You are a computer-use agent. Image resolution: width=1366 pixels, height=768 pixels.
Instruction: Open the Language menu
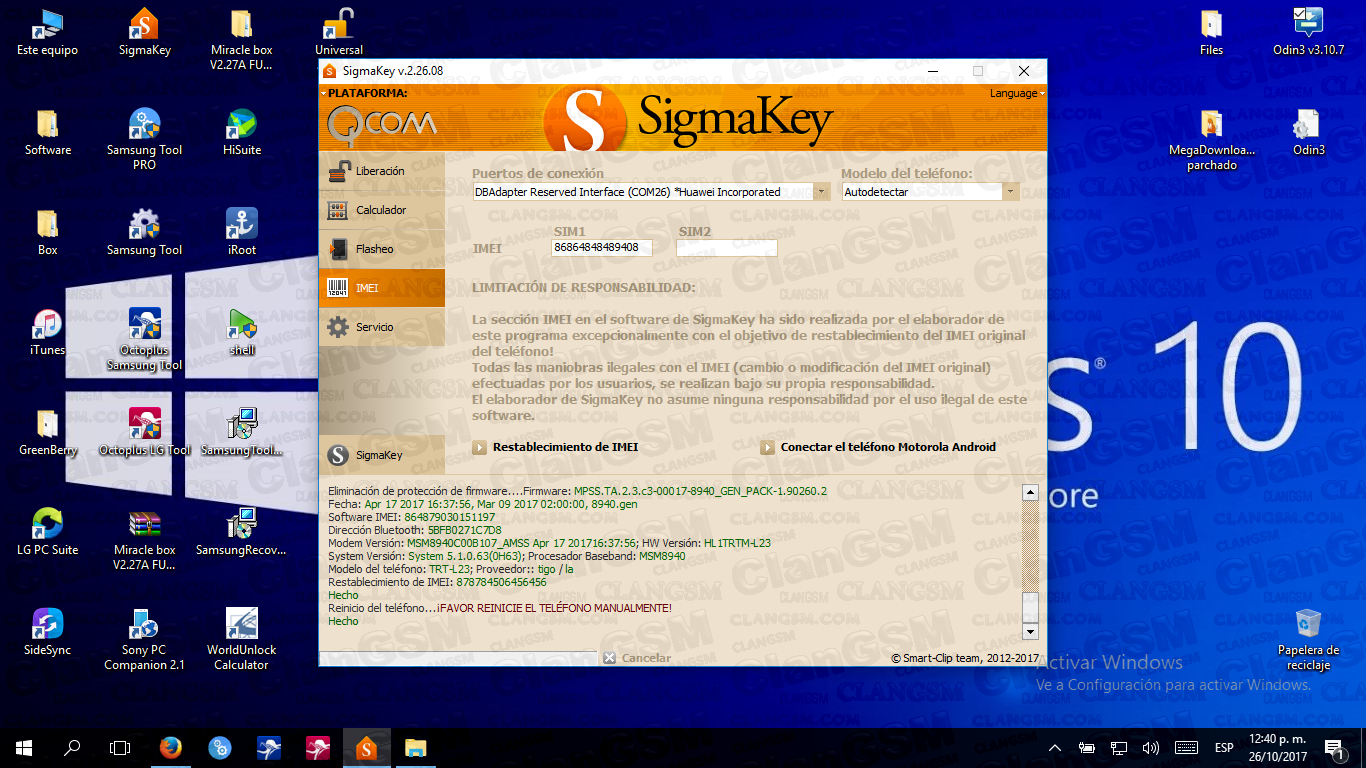1017,93
